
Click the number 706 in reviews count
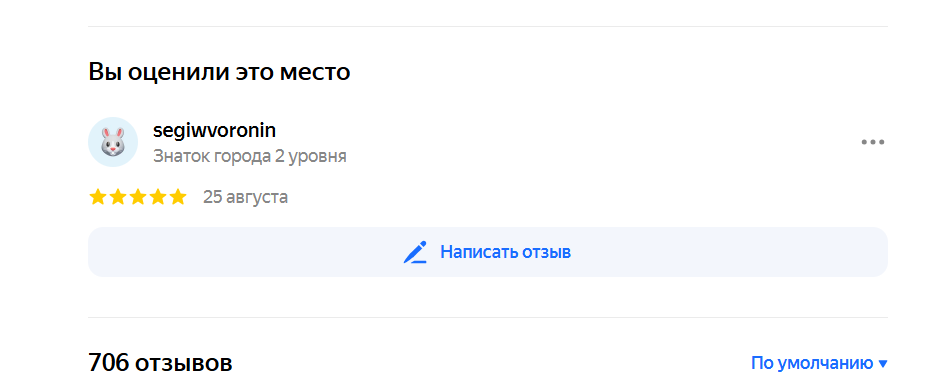(109, 363)
